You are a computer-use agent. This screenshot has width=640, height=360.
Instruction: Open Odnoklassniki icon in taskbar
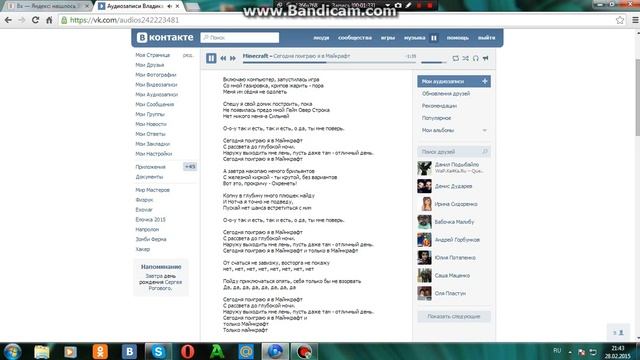pos(100,351)
